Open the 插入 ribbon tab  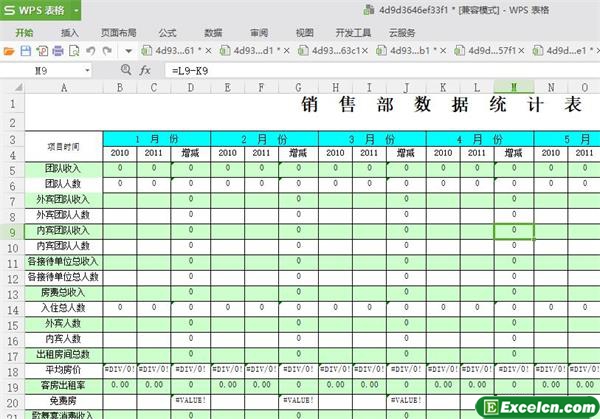tap(70, 33)
